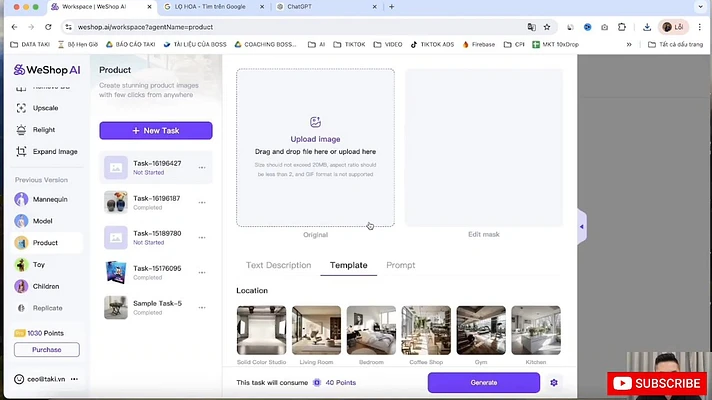Select the Toy agent icon
The image size is (712, 400).
point(21,265)
